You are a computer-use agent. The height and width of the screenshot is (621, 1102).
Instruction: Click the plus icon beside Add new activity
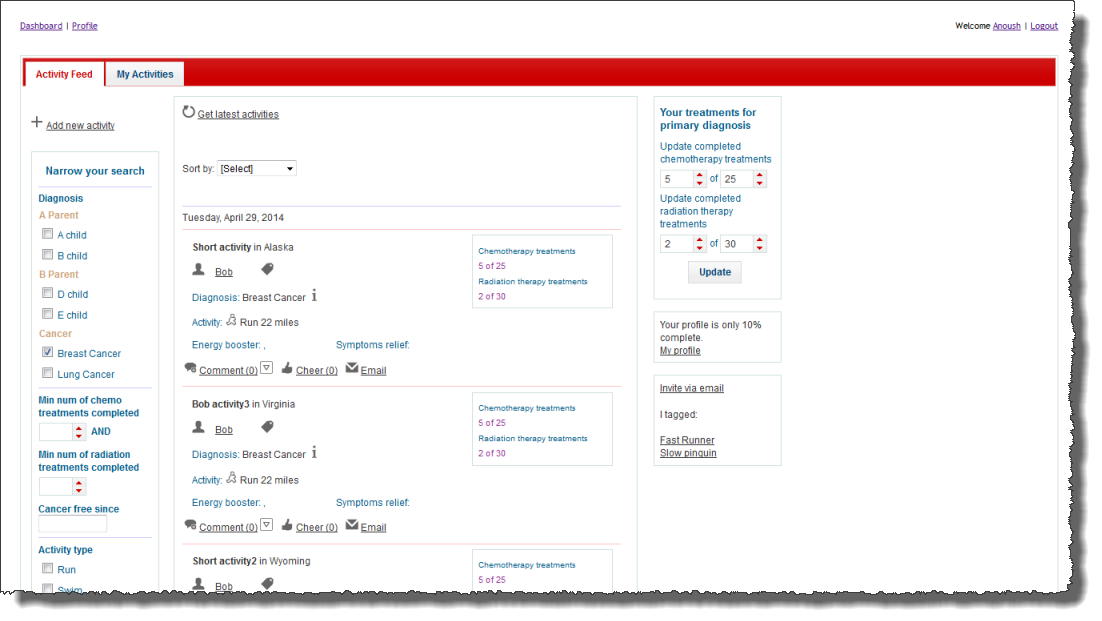(37, 122)
